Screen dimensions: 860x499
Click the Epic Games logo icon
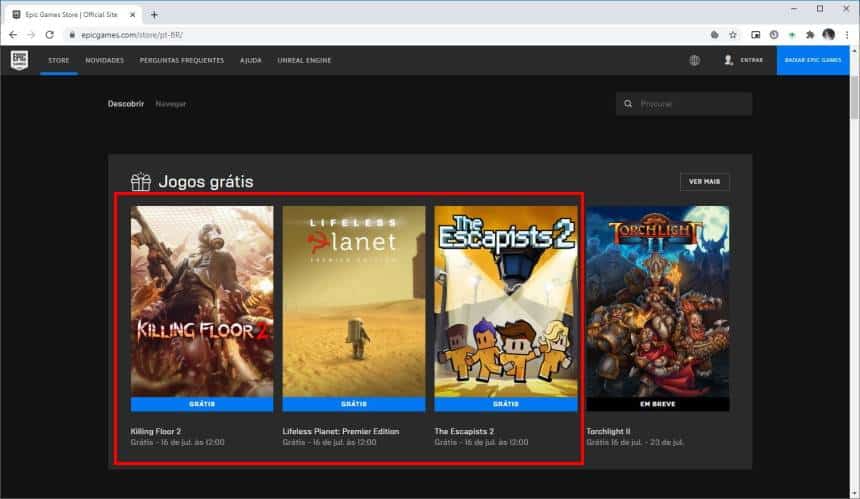pyautogui.click(x=20, y=60)
